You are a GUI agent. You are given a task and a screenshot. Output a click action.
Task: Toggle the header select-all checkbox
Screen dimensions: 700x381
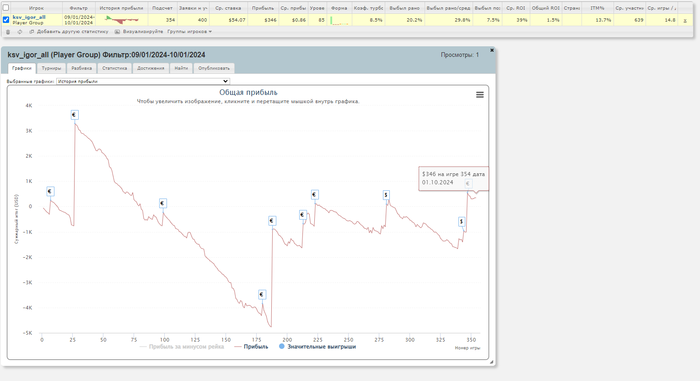click(x=6, y=8)
